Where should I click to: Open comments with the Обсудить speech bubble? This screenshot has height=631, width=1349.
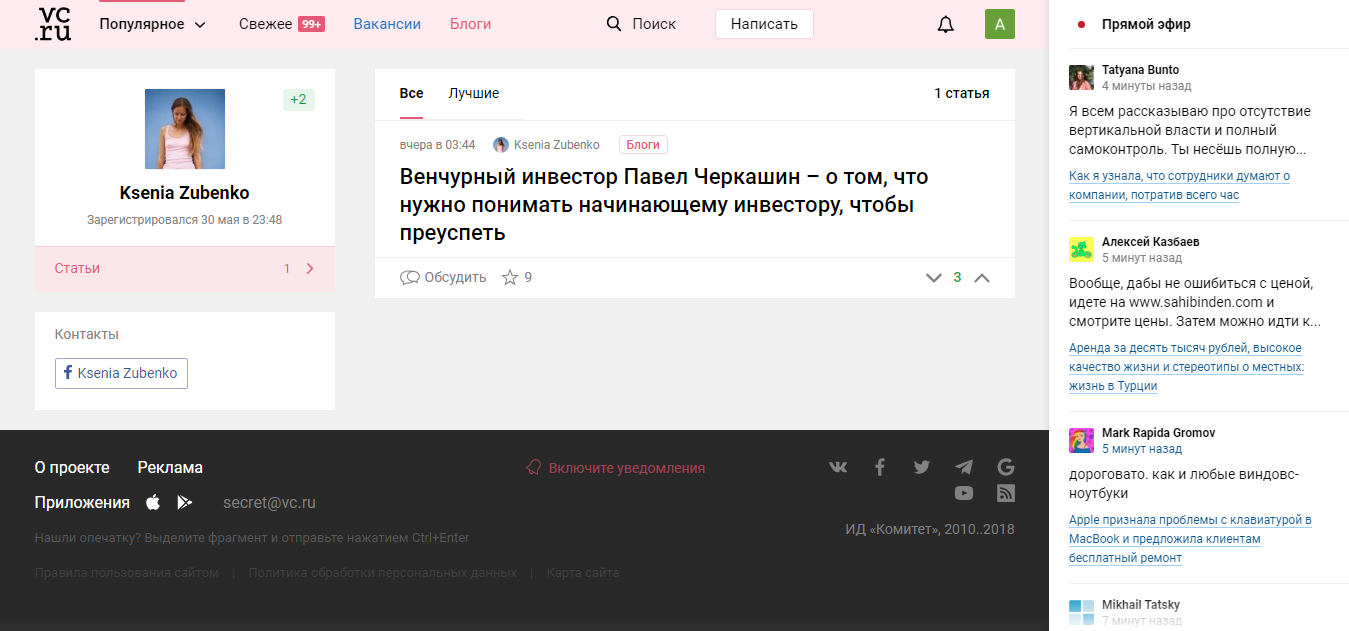[443, 277]
